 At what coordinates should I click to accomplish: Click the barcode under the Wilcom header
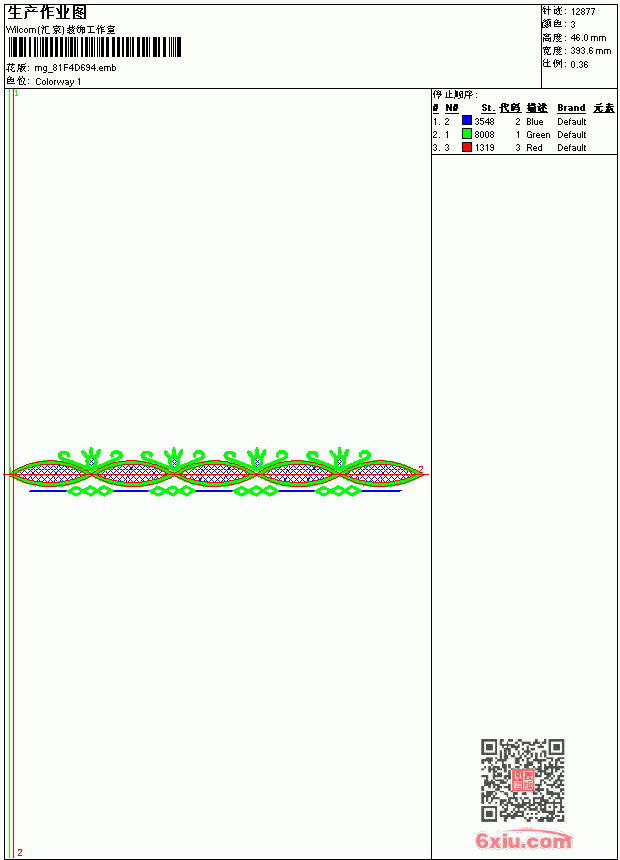coord(94,47)
